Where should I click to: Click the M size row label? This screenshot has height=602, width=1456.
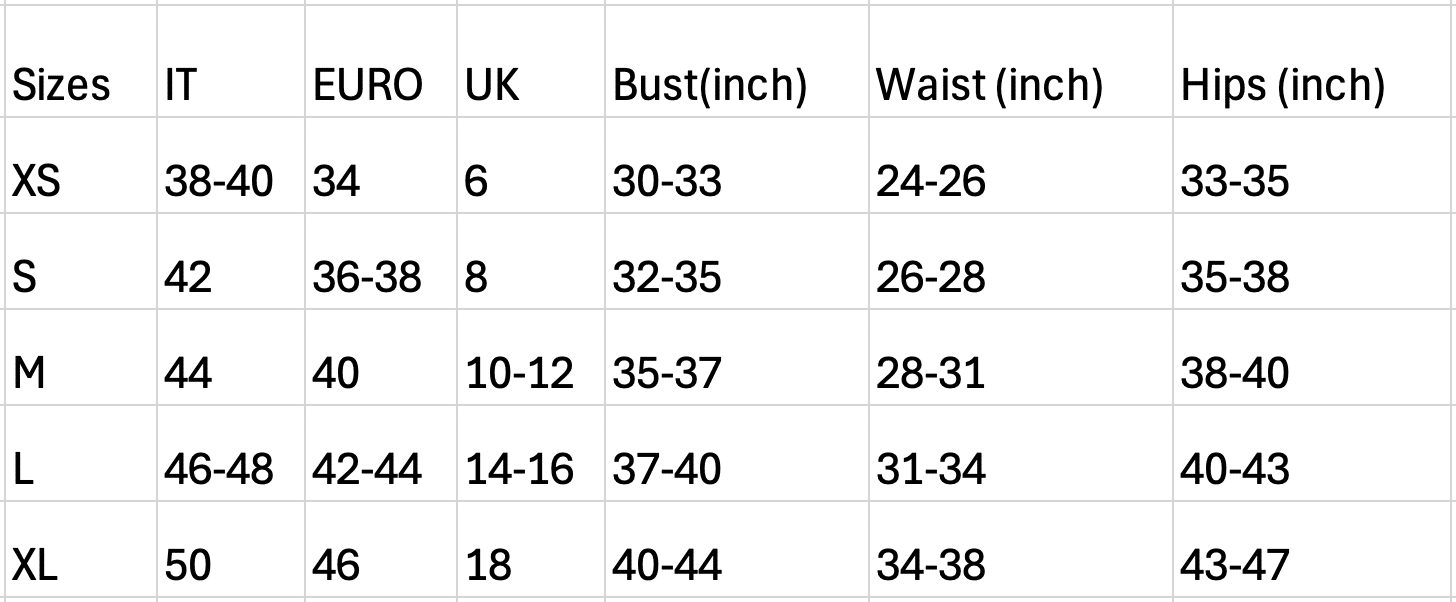click(79, 357)
